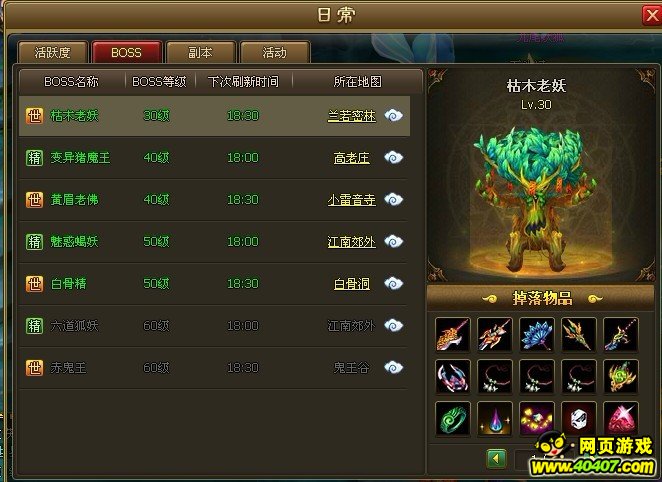Viewport: 662px width, 482px height.
Task: Click the purple flame drop item
Action: [494, 419]
